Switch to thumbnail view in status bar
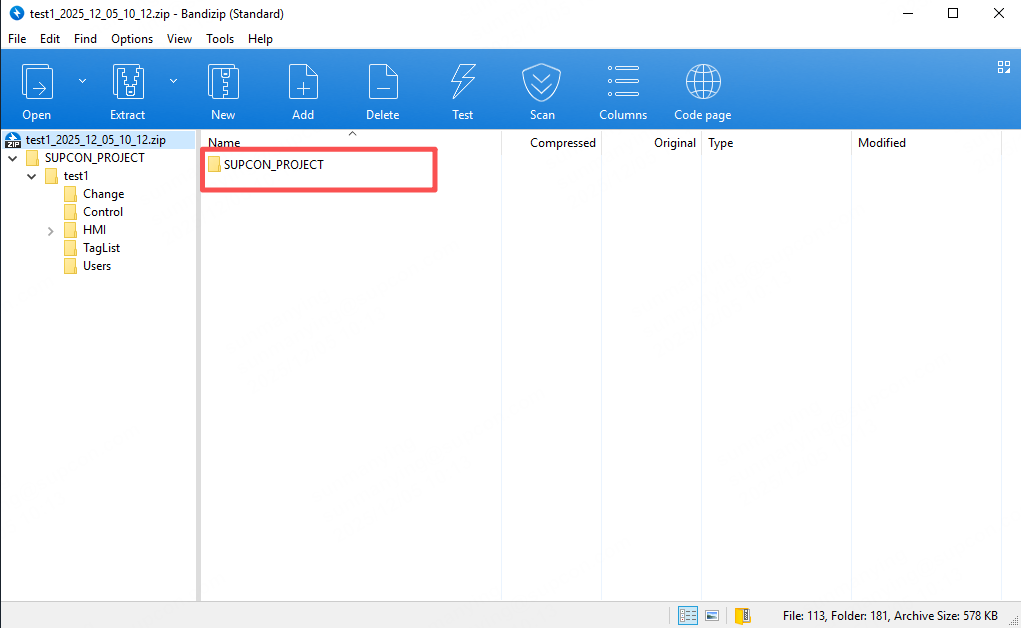This screenshot has height=628, width=1021. tap(713, 615)
